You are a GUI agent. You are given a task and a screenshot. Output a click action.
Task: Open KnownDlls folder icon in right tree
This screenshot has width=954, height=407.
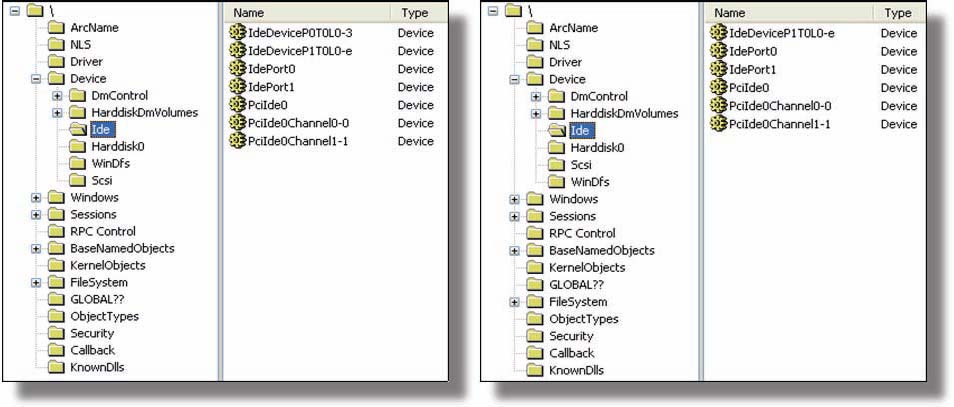coord(535,370)
